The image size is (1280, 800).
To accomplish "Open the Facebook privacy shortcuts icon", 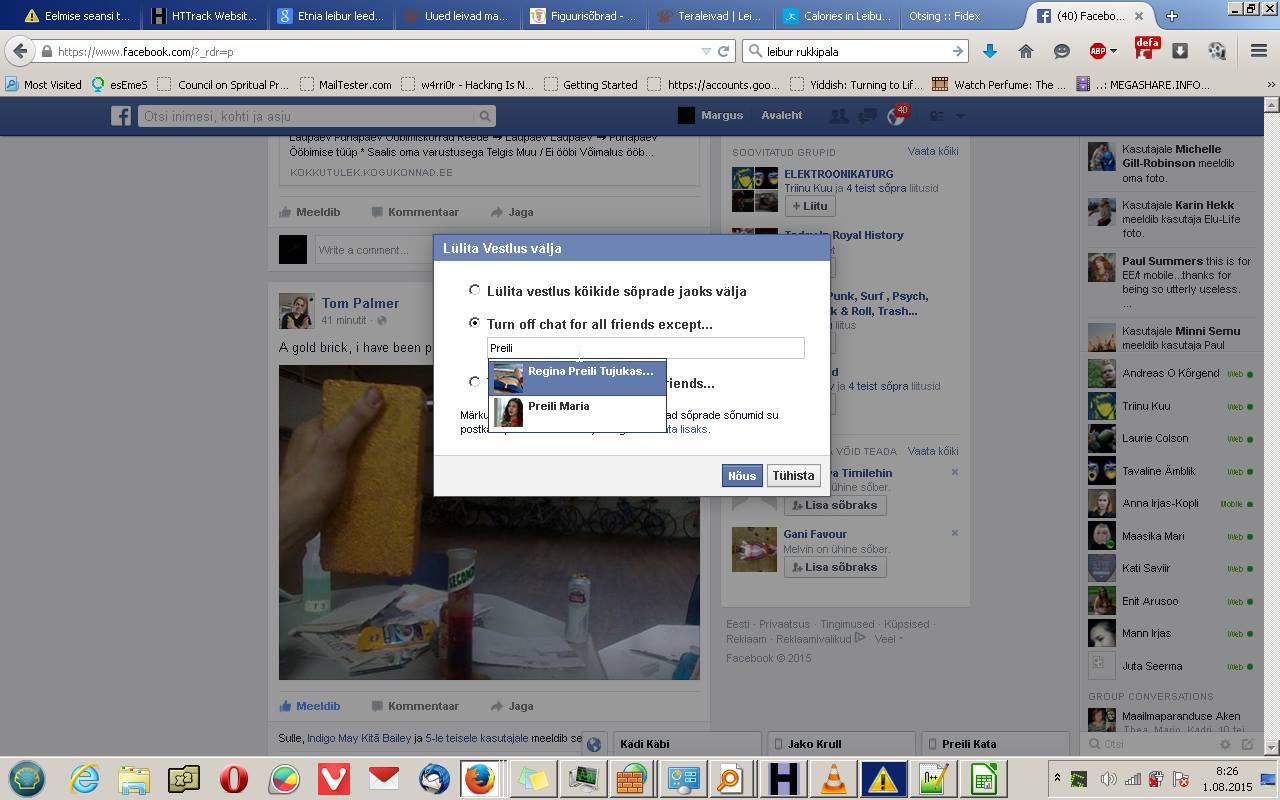I will tap(936, 116).
